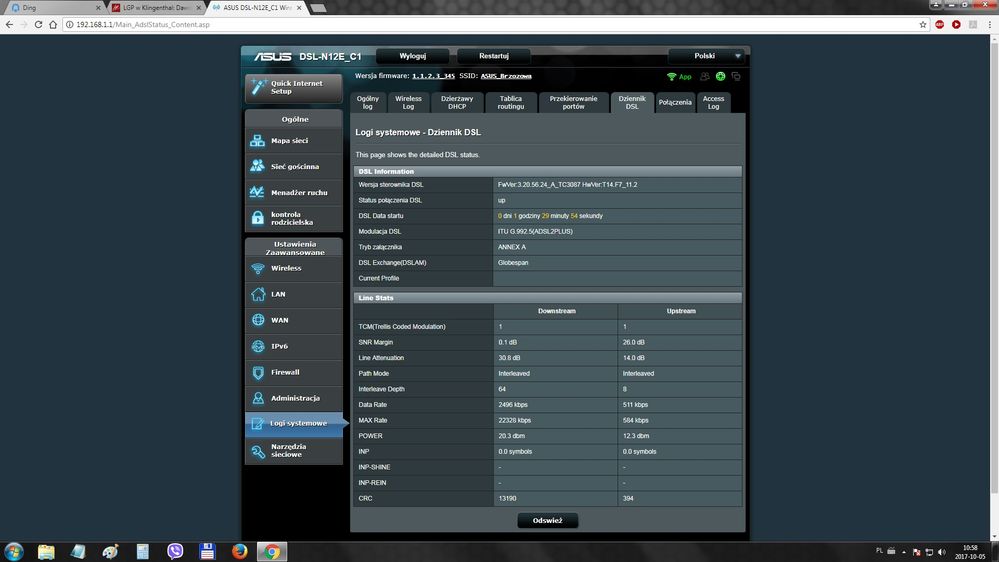Go to Sieć gościnna guest network

coord(293,167)
